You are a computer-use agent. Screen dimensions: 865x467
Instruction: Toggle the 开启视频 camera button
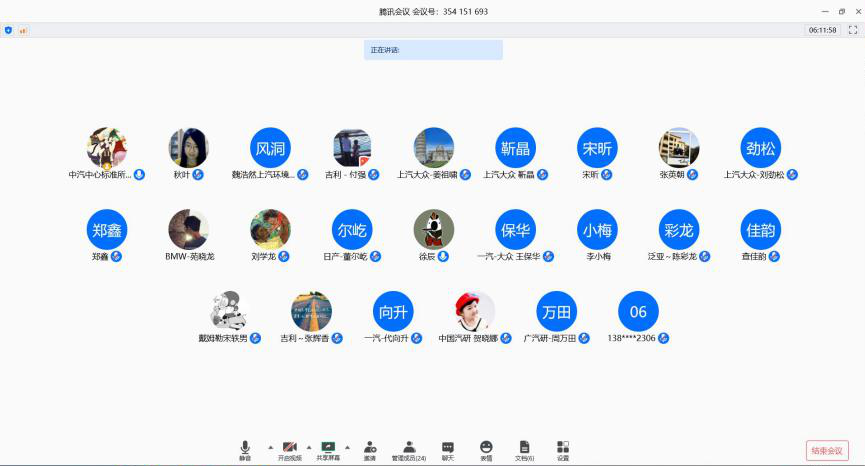pos(289,447)
